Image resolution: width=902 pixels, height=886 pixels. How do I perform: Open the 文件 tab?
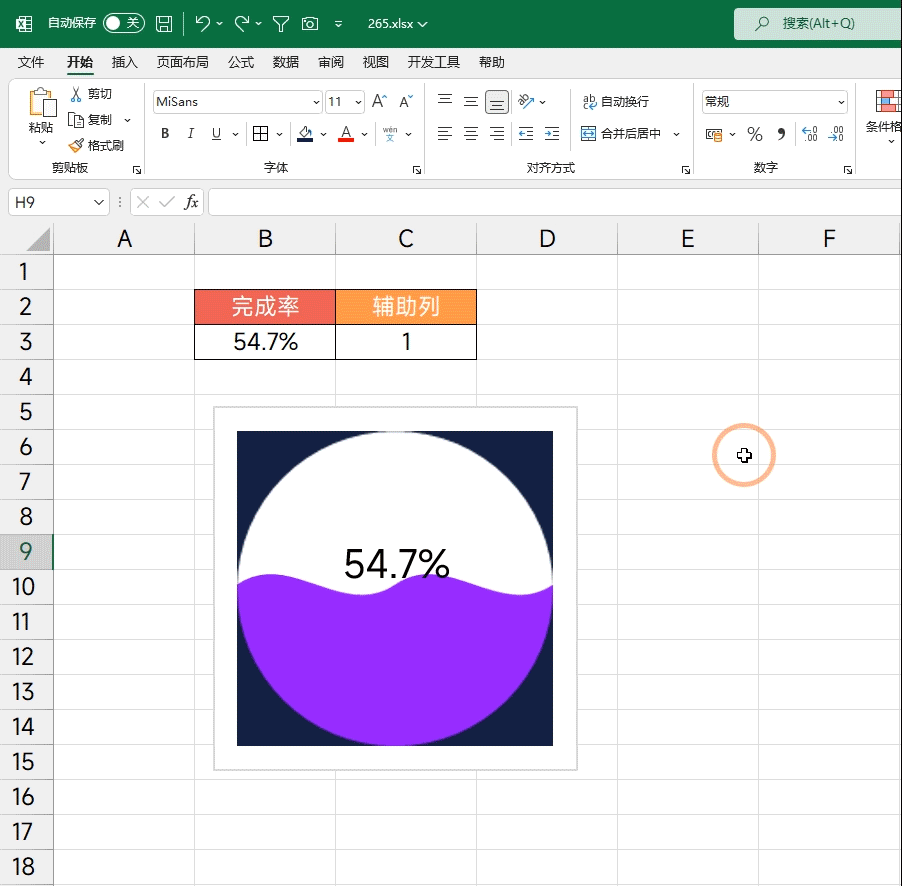tap(31, 62)
